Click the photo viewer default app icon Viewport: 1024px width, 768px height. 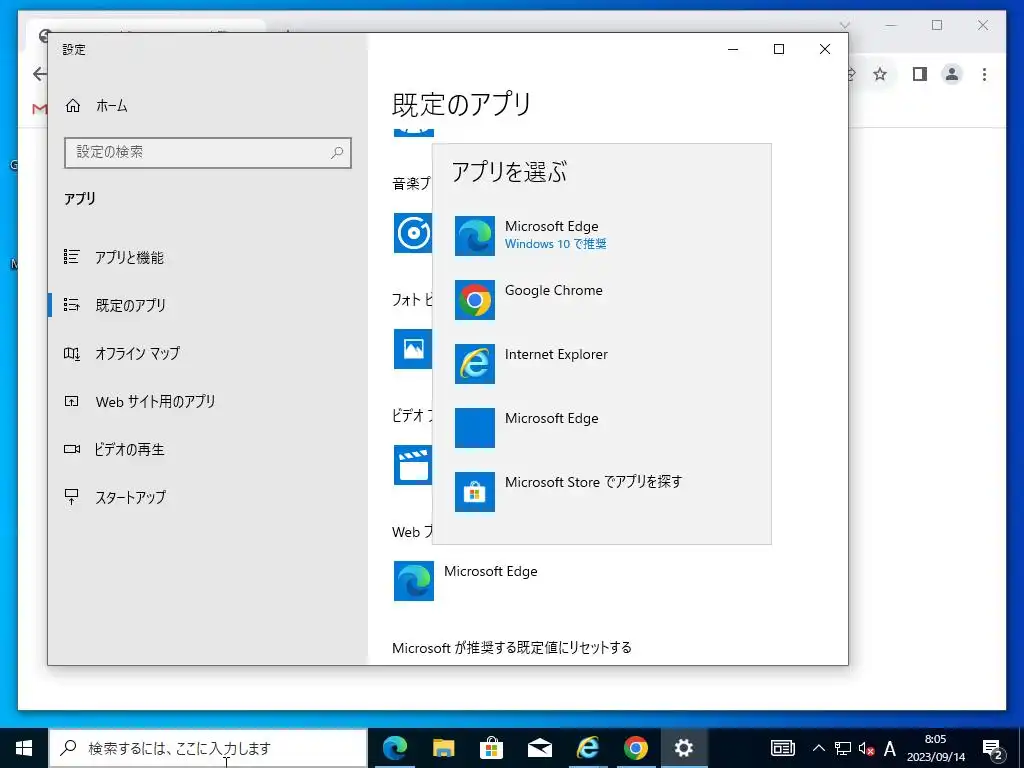coord(413,349)
